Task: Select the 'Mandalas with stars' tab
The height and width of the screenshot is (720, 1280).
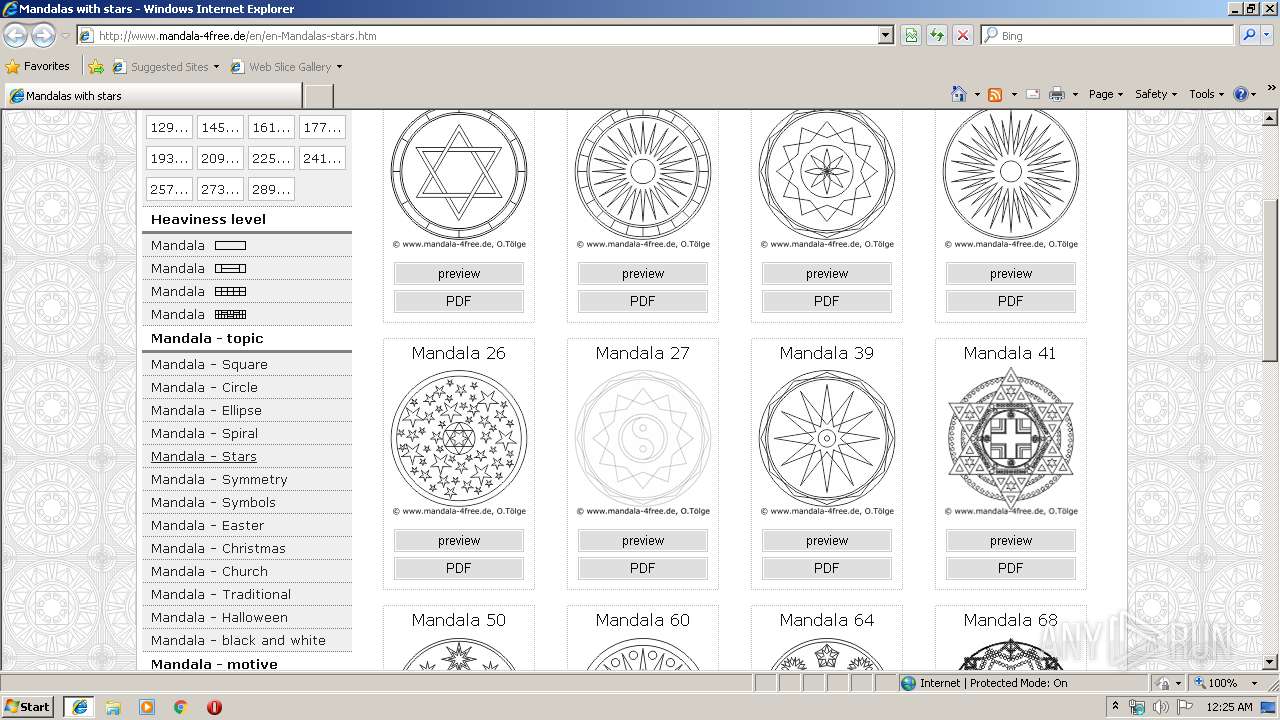Action: coord(152,96)
